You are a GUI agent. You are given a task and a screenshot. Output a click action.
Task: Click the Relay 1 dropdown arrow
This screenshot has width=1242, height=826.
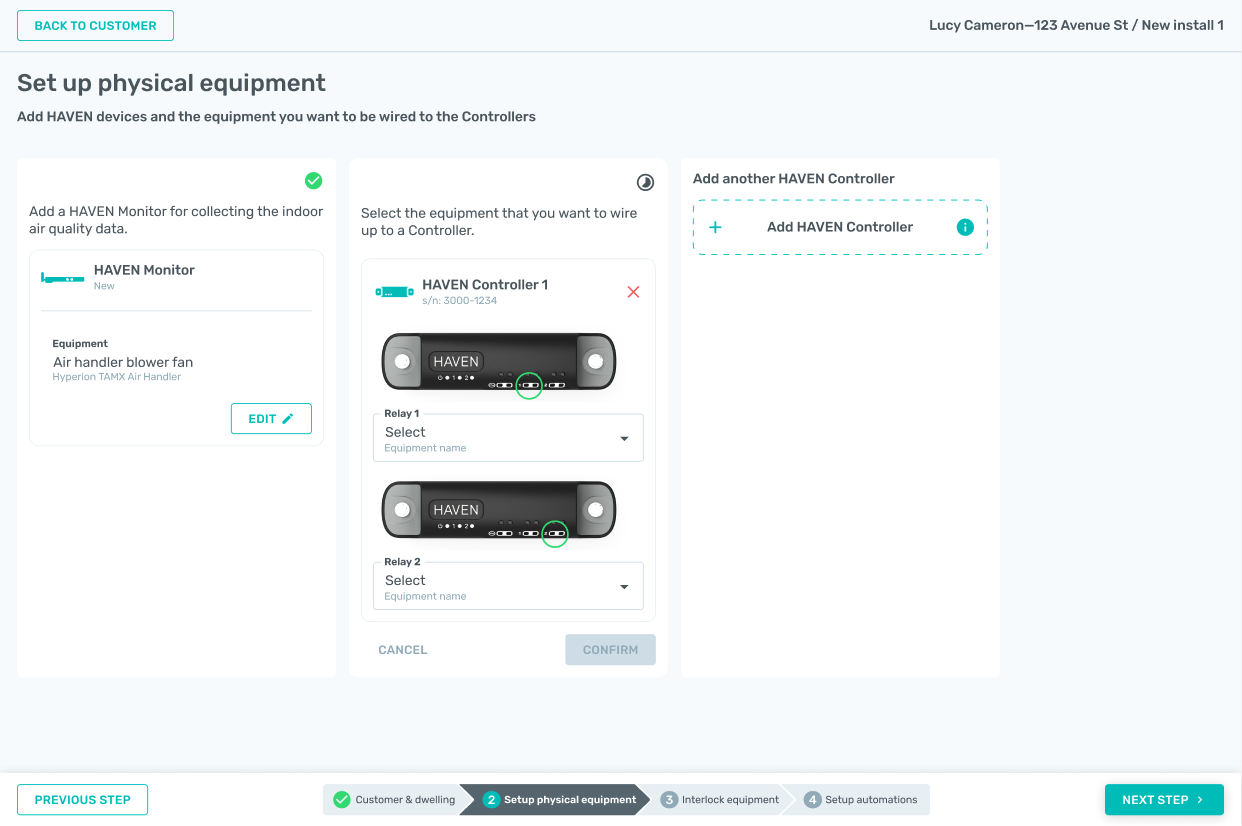pyautogui.click(x=625, y=439)
